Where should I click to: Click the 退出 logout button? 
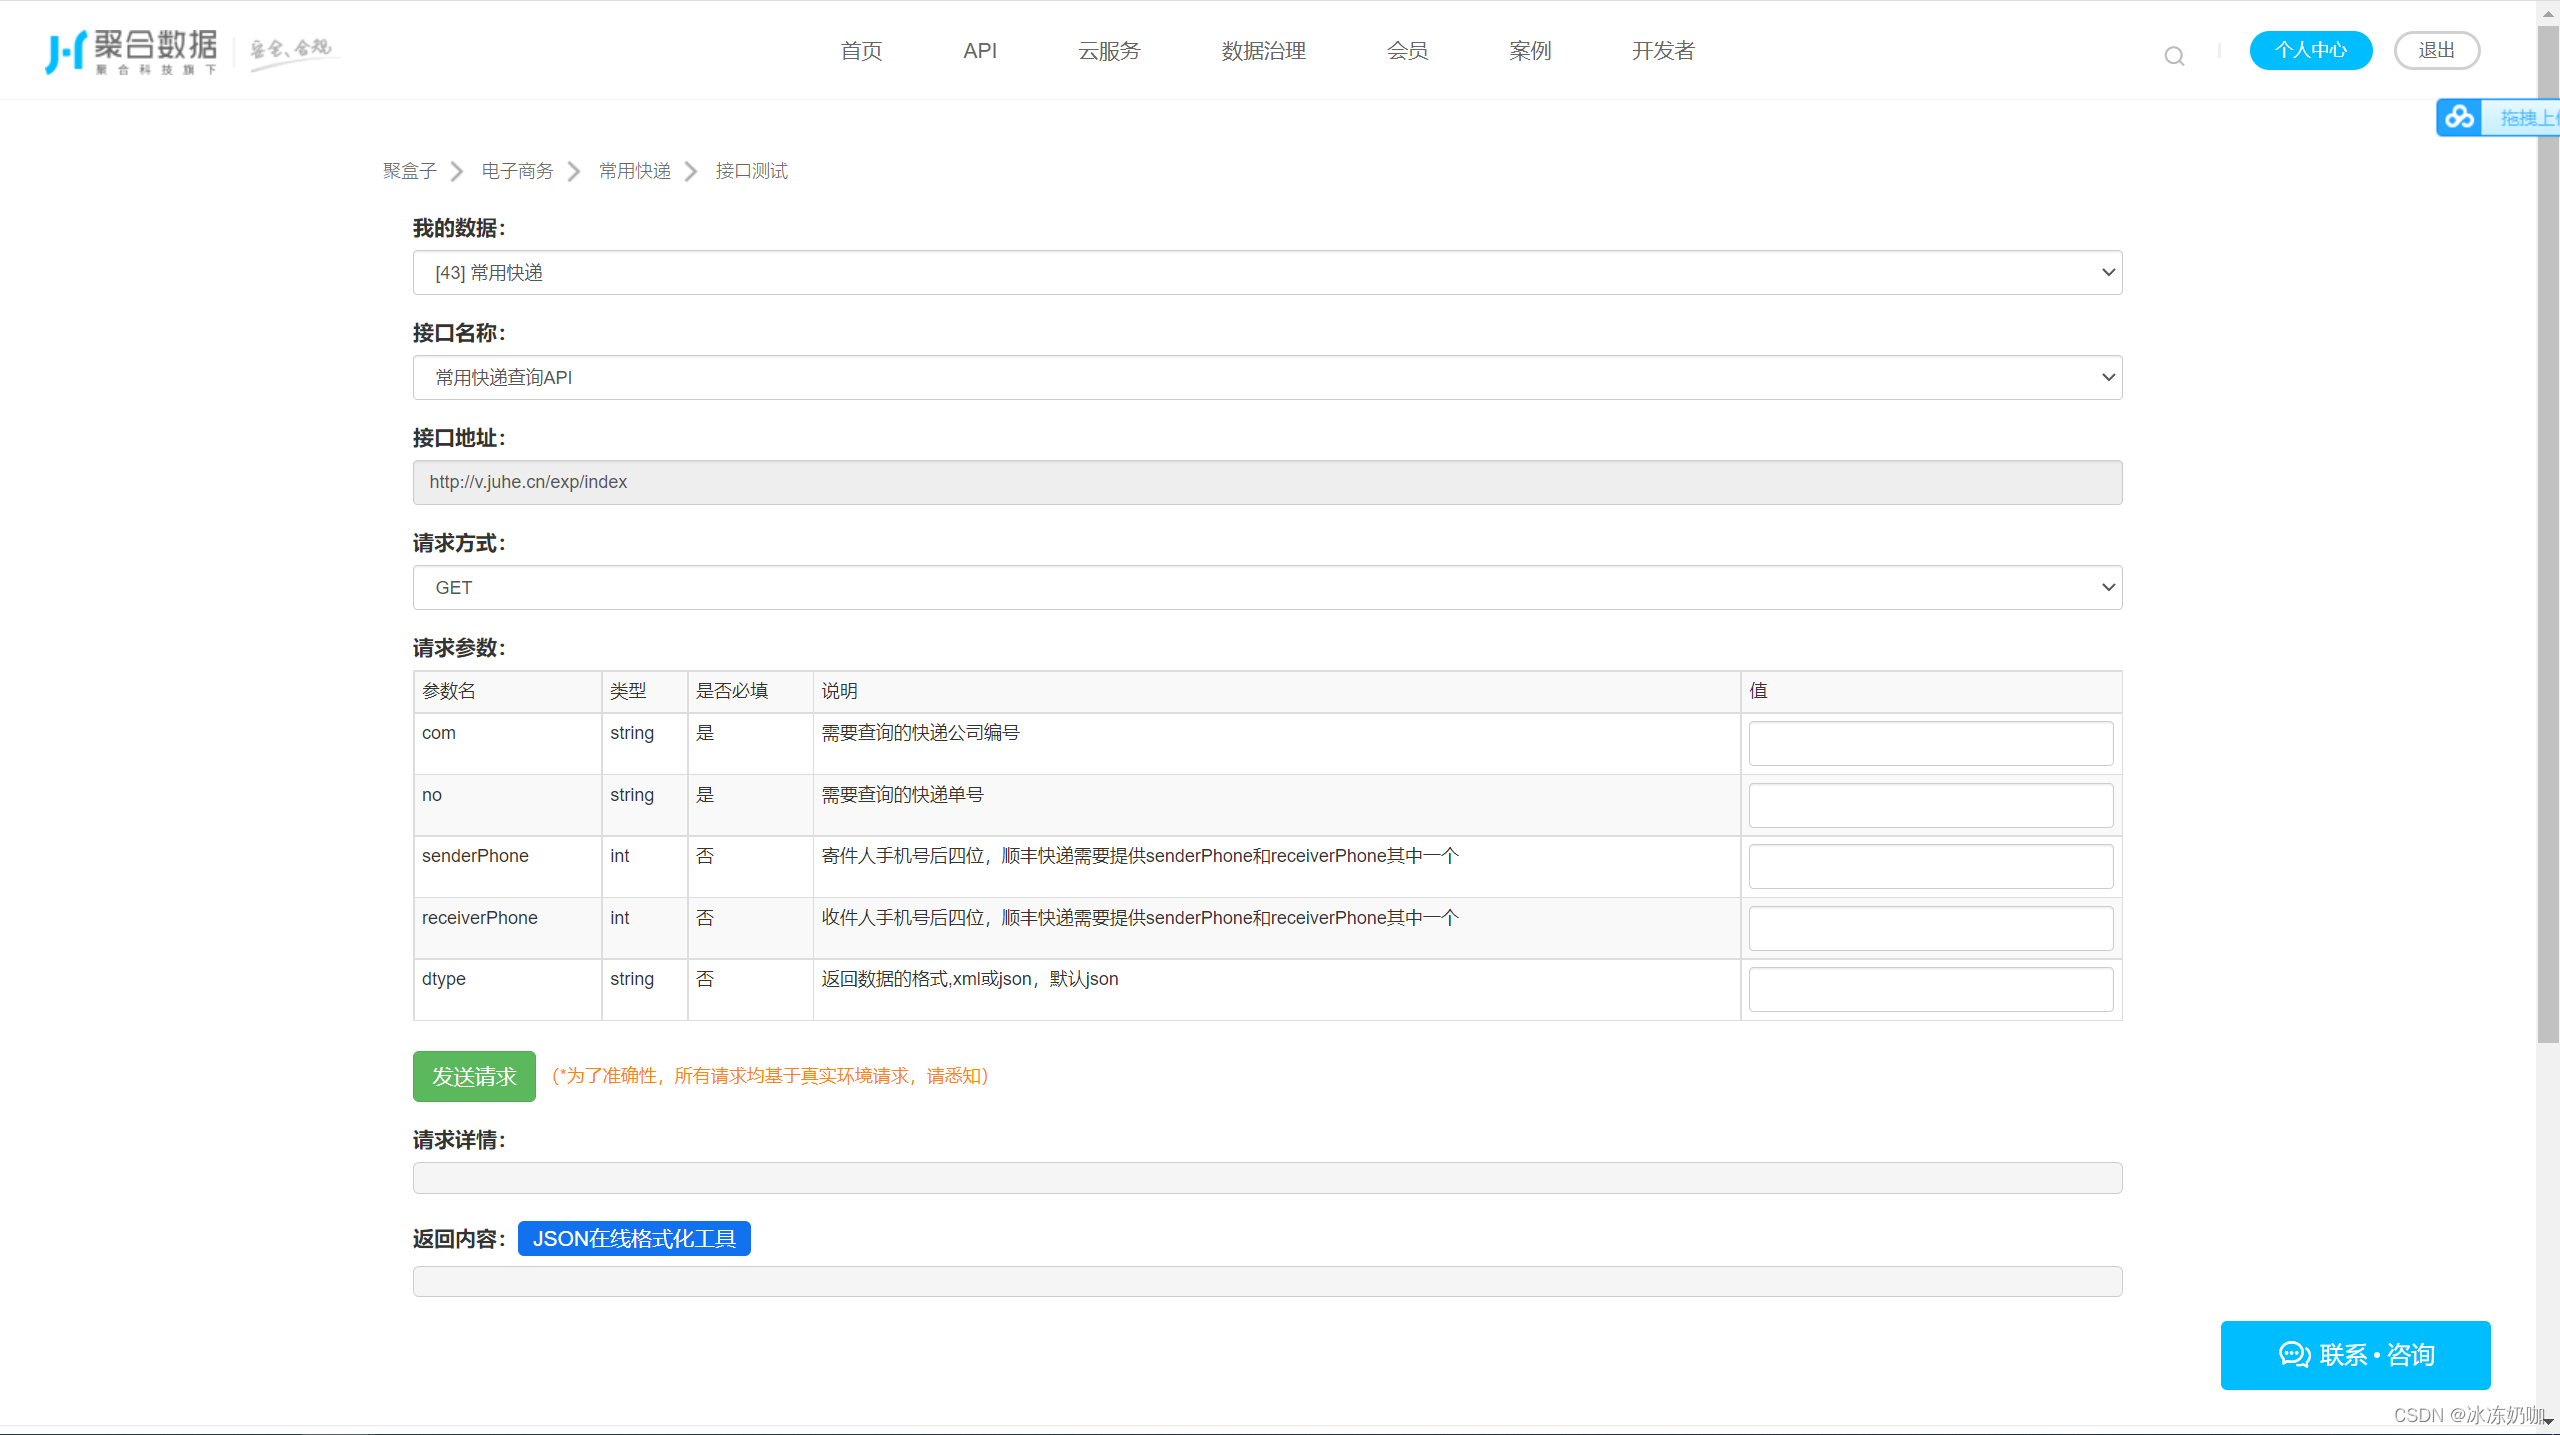[x=2436, y=51]
